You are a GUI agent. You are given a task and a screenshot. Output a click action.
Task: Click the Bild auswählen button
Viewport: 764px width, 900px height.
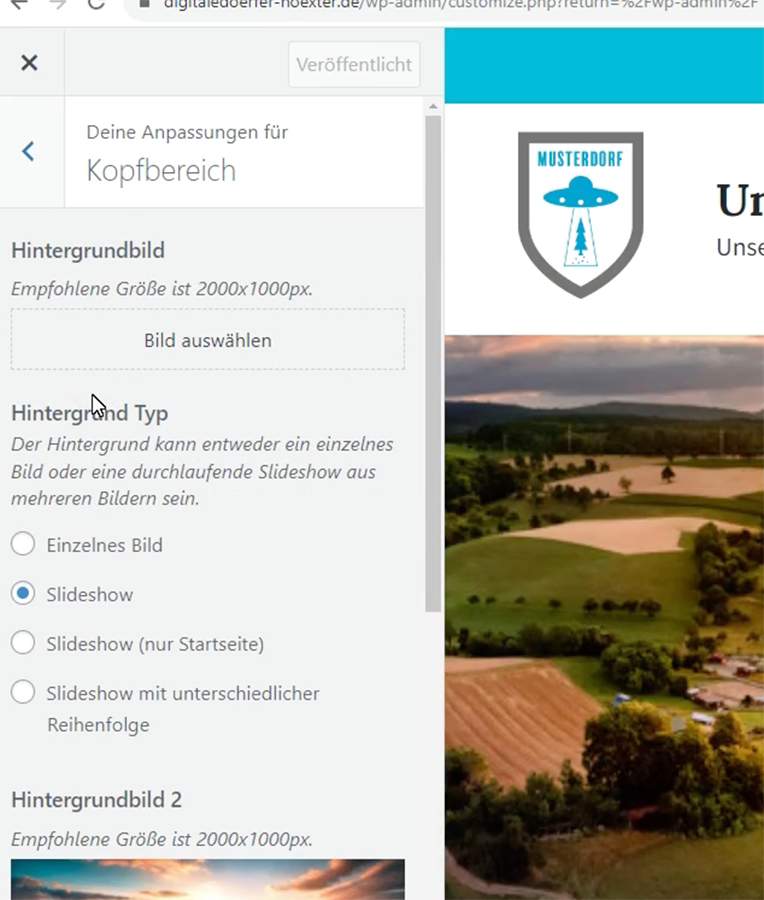pyautogui.click(x=208, y=340)
